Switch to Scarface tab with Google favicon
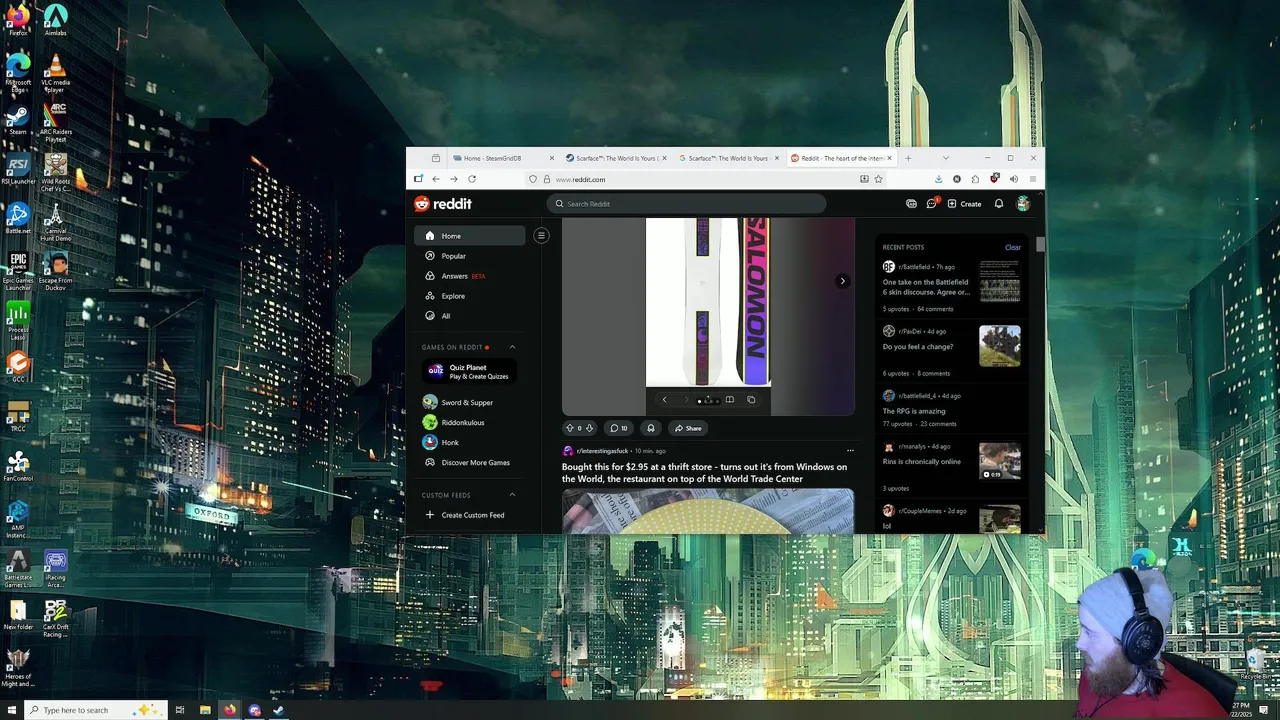Viewport: 1280px width, 720px height. (x=729, y=158)
